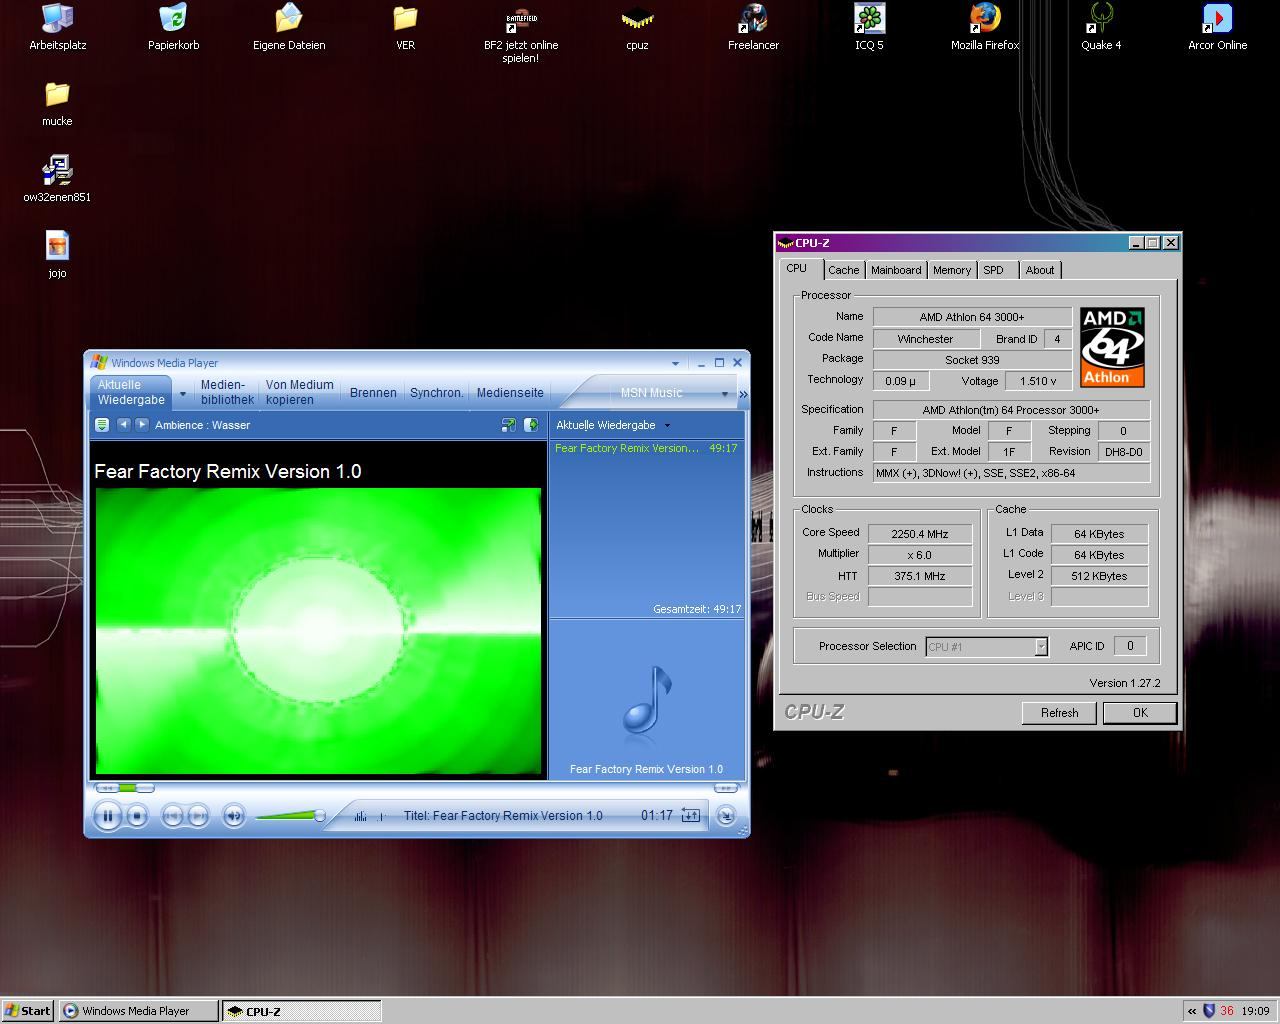Open the Von Medium kopieren tab
This screenshot has height=1024, width=1280.
pos(299,392)
